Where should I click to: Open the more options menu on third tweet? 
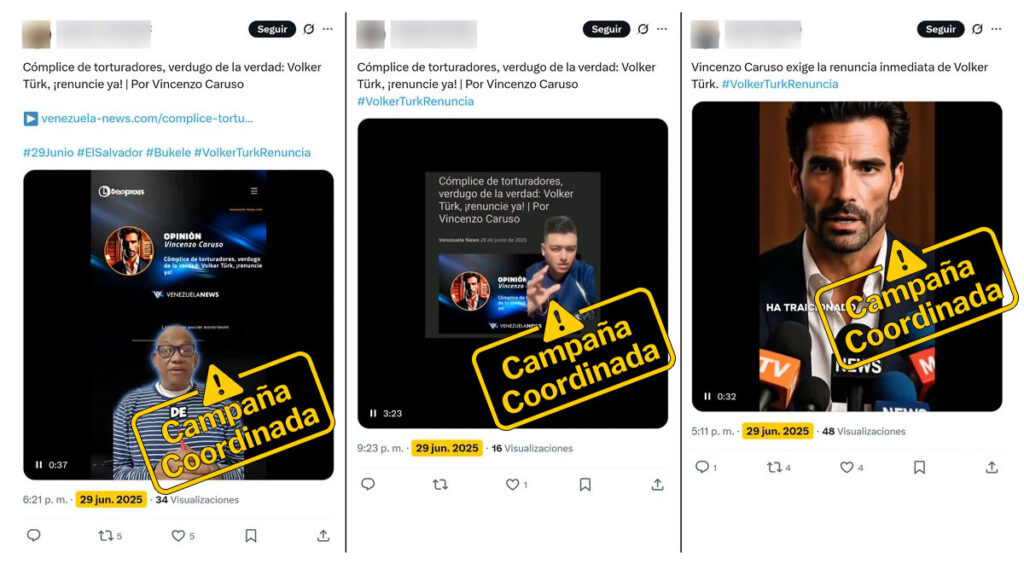point(996,29)
